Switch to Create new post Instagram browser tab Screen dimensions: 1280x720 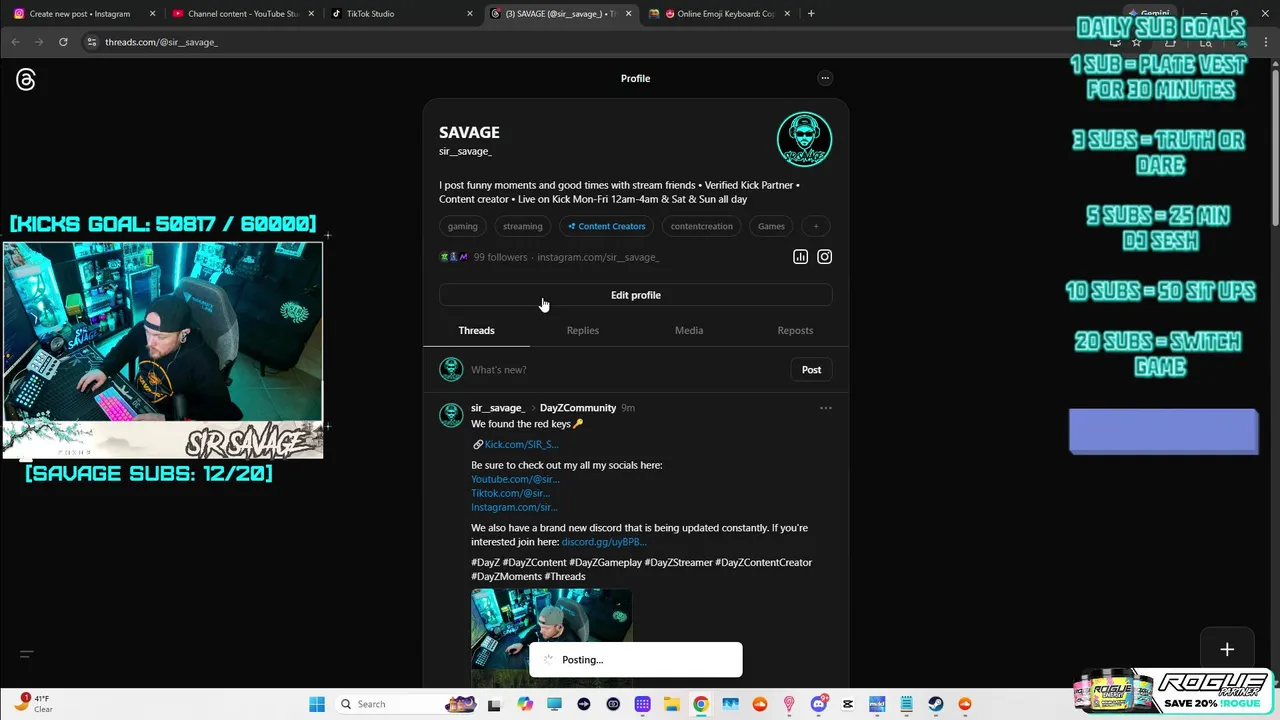(x=80, y=14)
